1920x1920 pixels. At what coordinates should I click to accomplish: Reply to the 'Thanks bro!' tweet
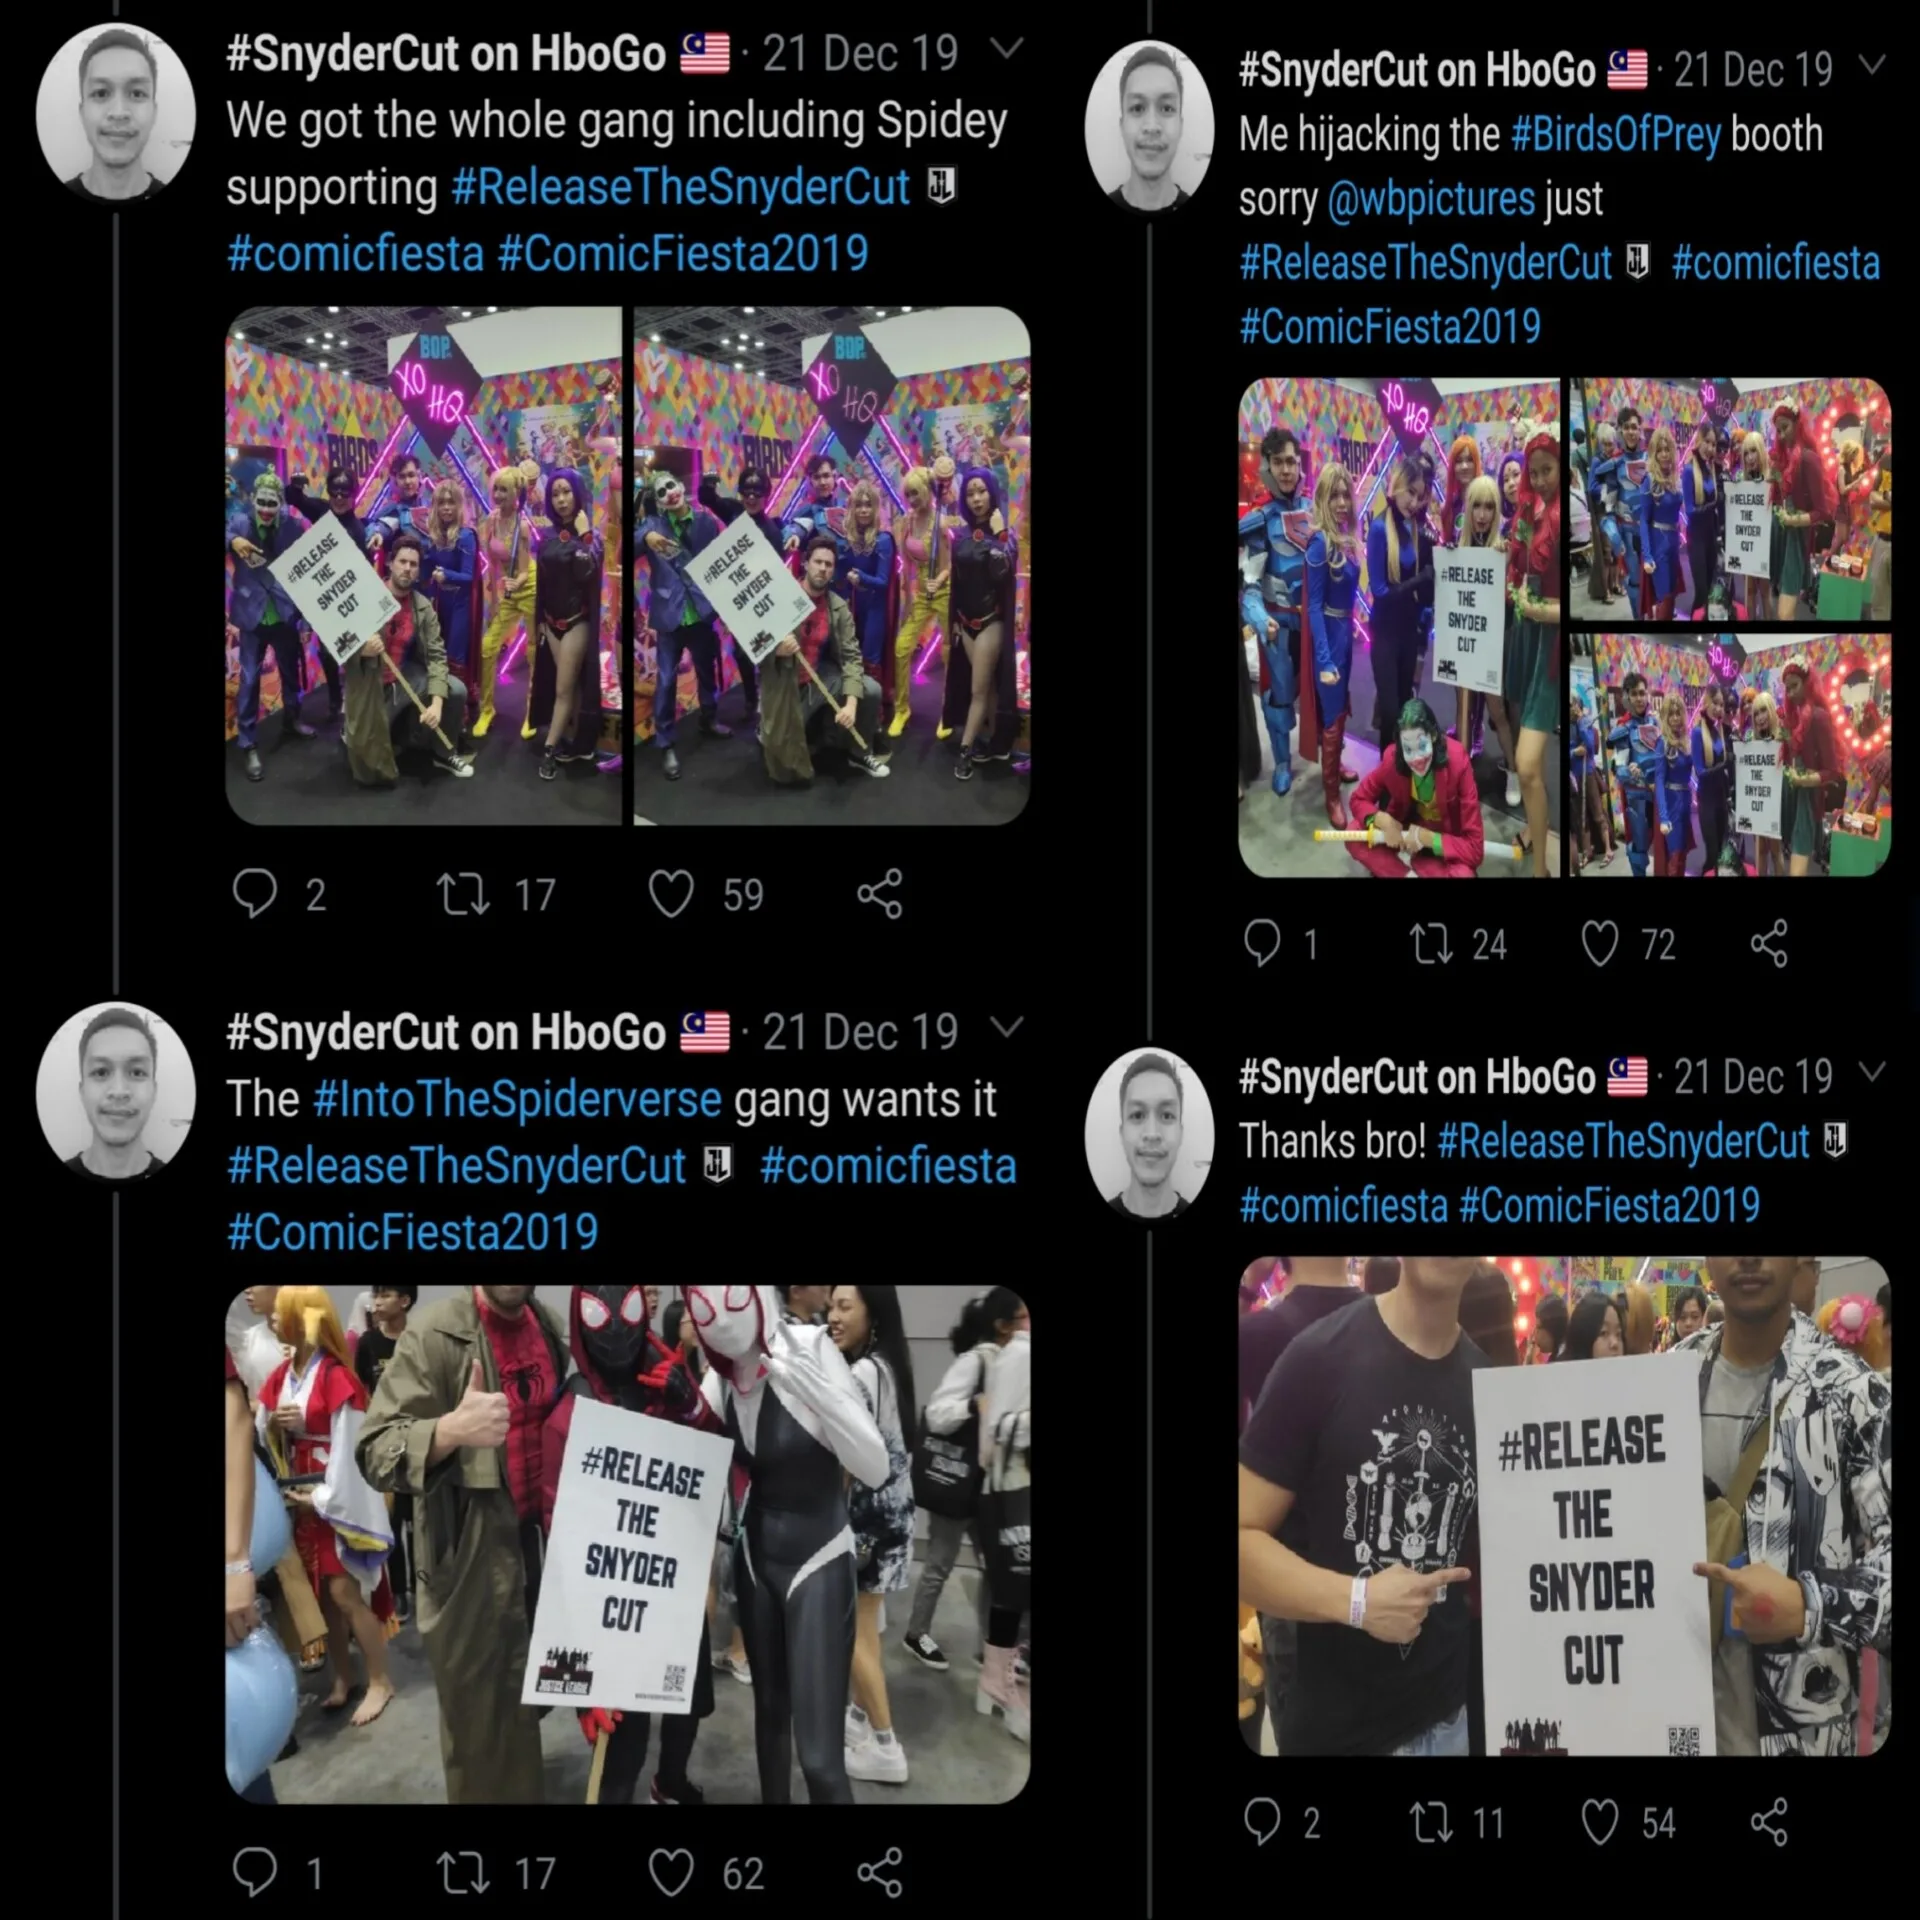tap(1261, 1822)
